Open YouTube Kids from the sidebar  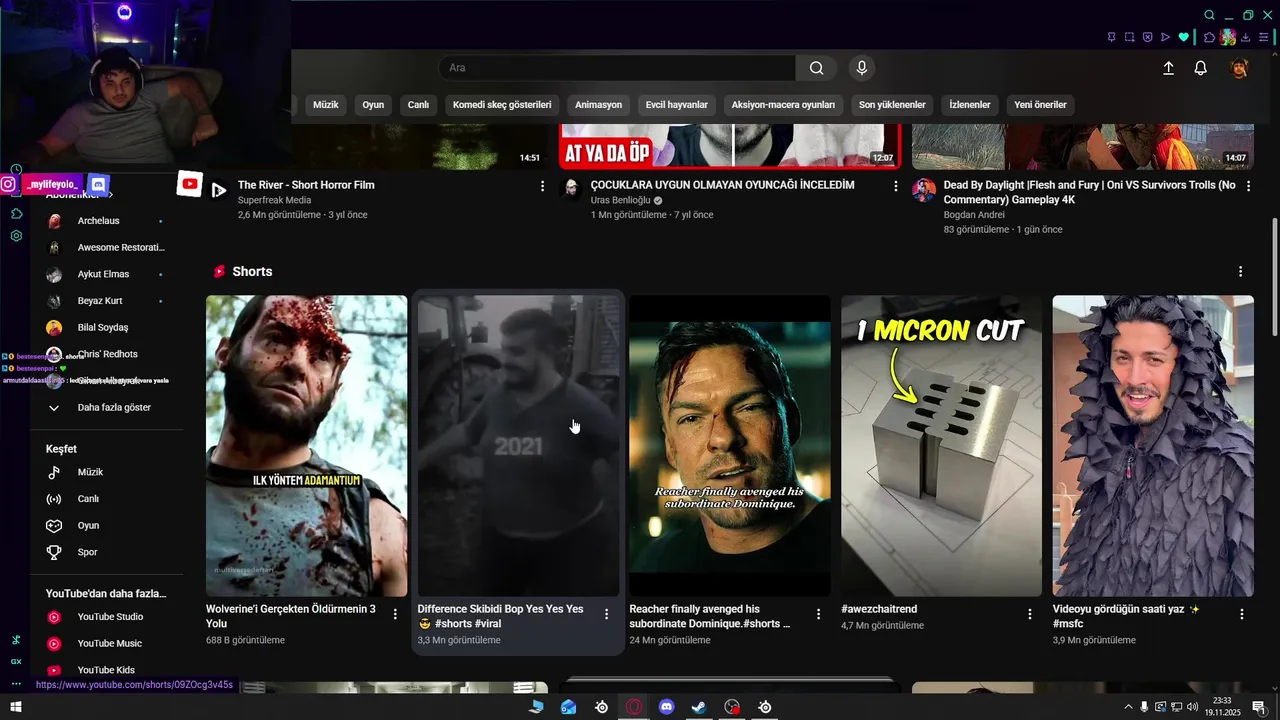(x=108, y=670)
